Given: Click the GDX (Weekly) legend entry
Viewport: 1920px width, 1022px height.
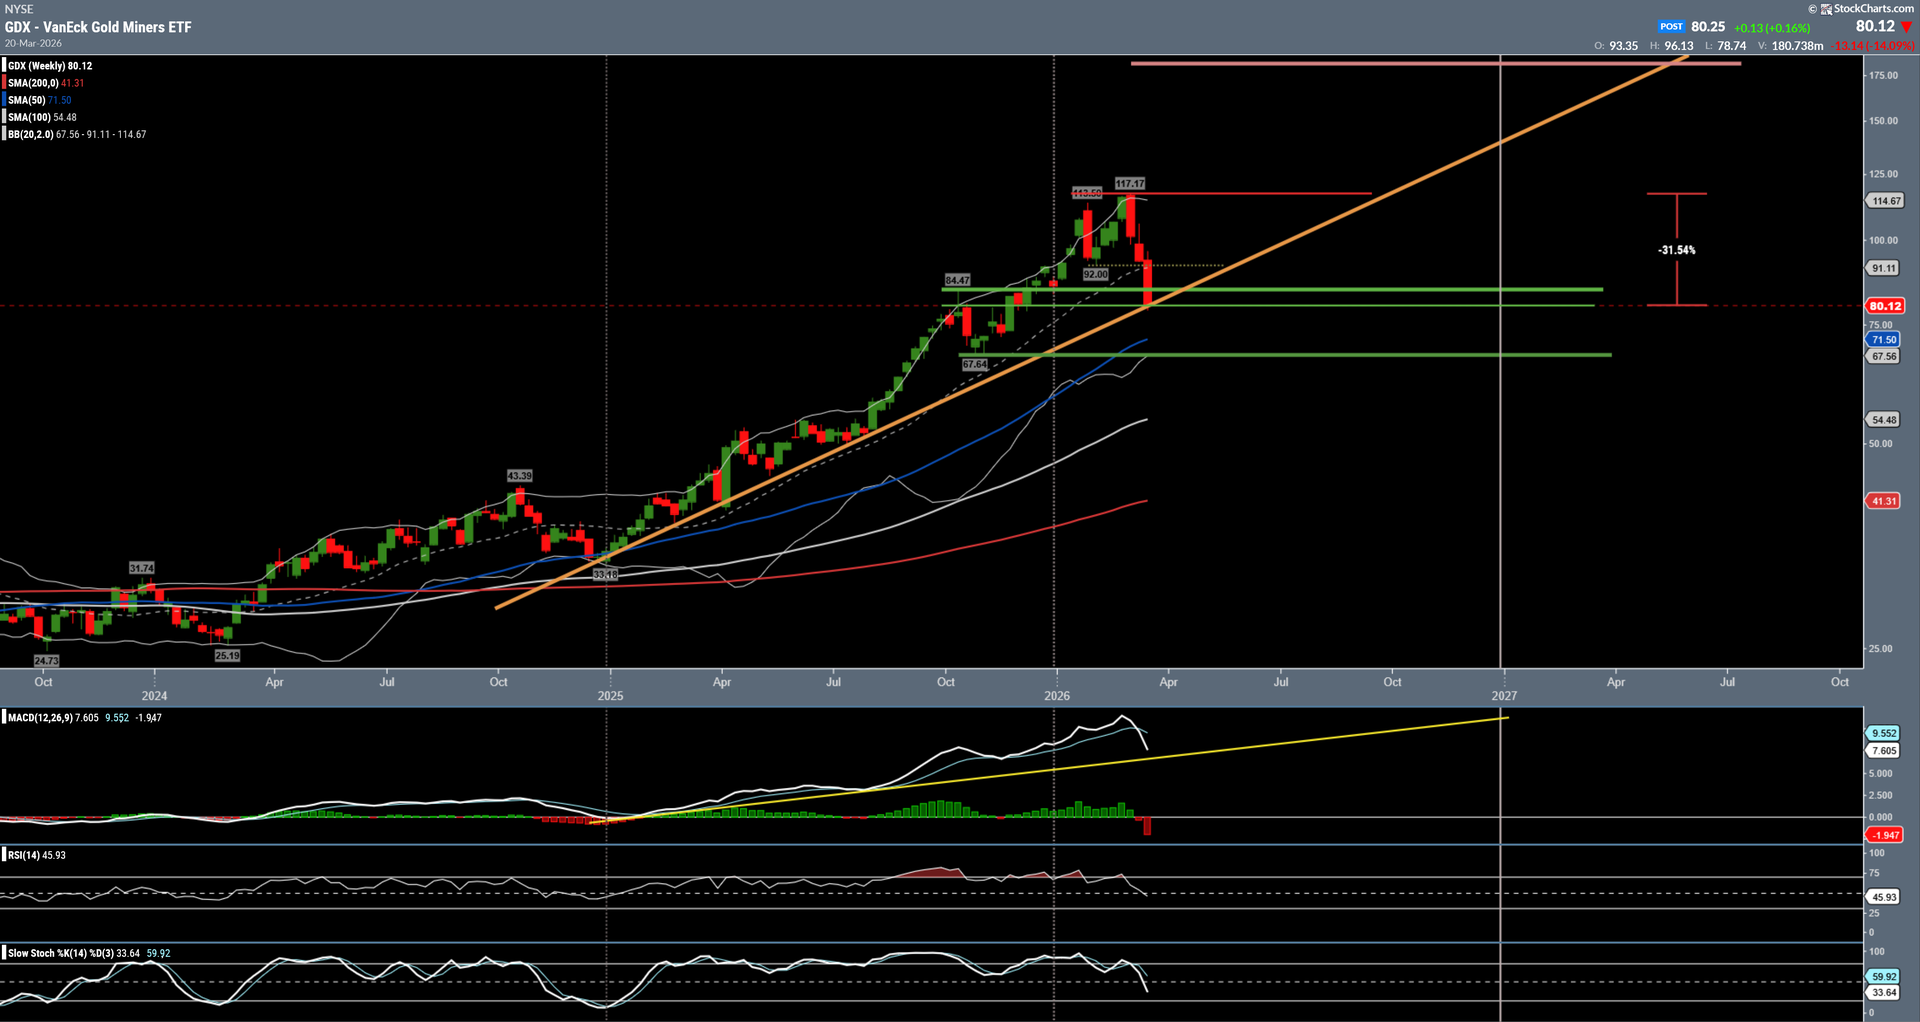Looking at the screenshot, I should coord(50,66).
